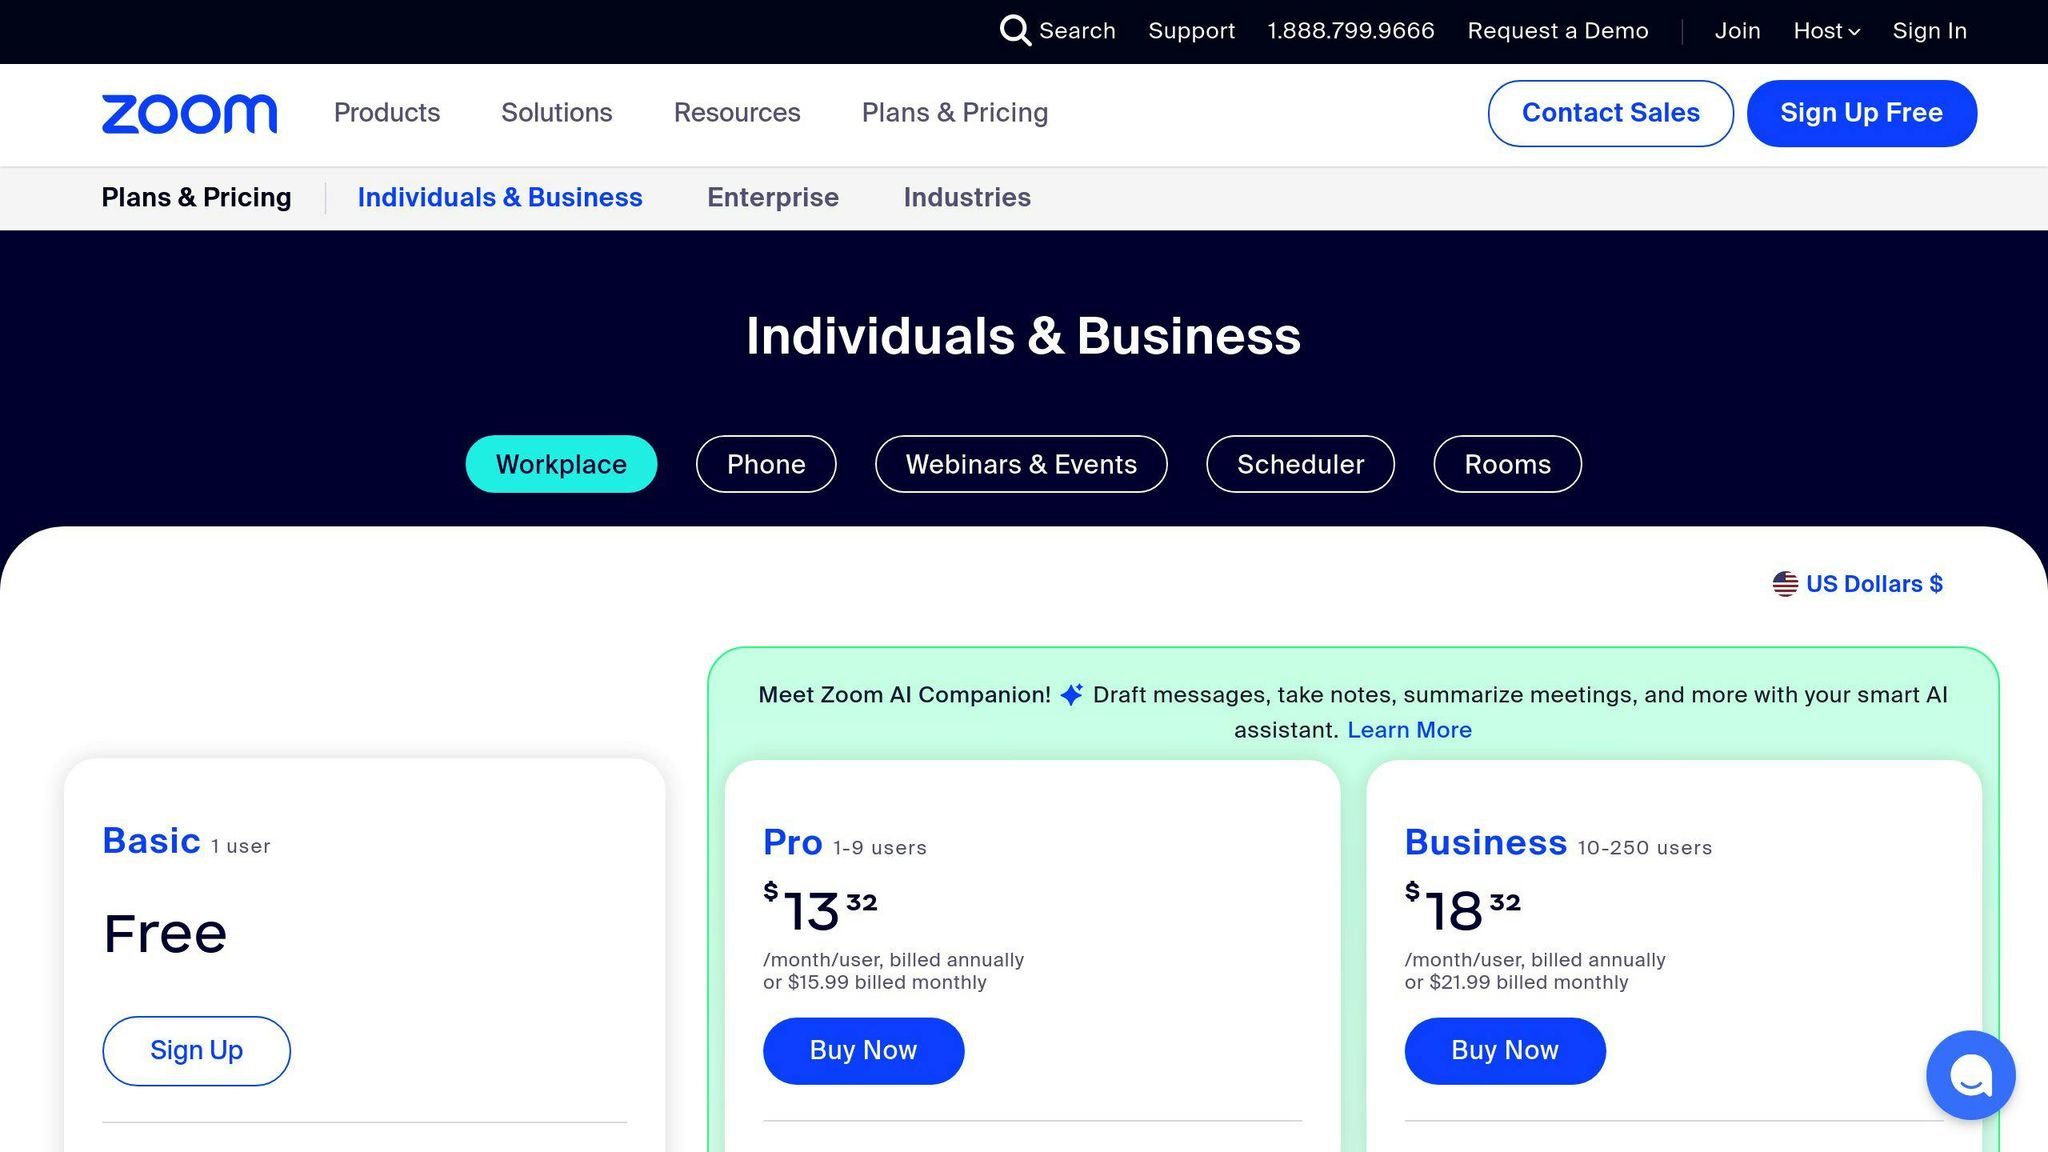Open the Products menu
Image resolution: width=2048 pixels, height=1152 pixels.
[x=386, y=113]
